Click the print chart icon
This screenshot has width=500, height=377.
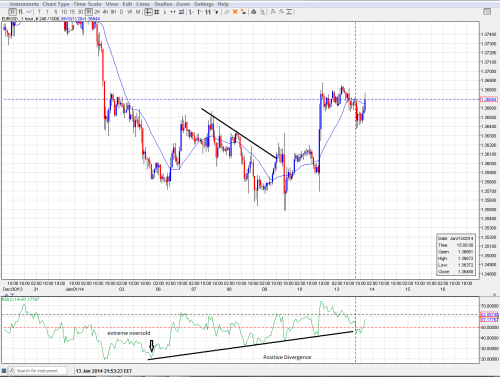click(x=254, y=12)
